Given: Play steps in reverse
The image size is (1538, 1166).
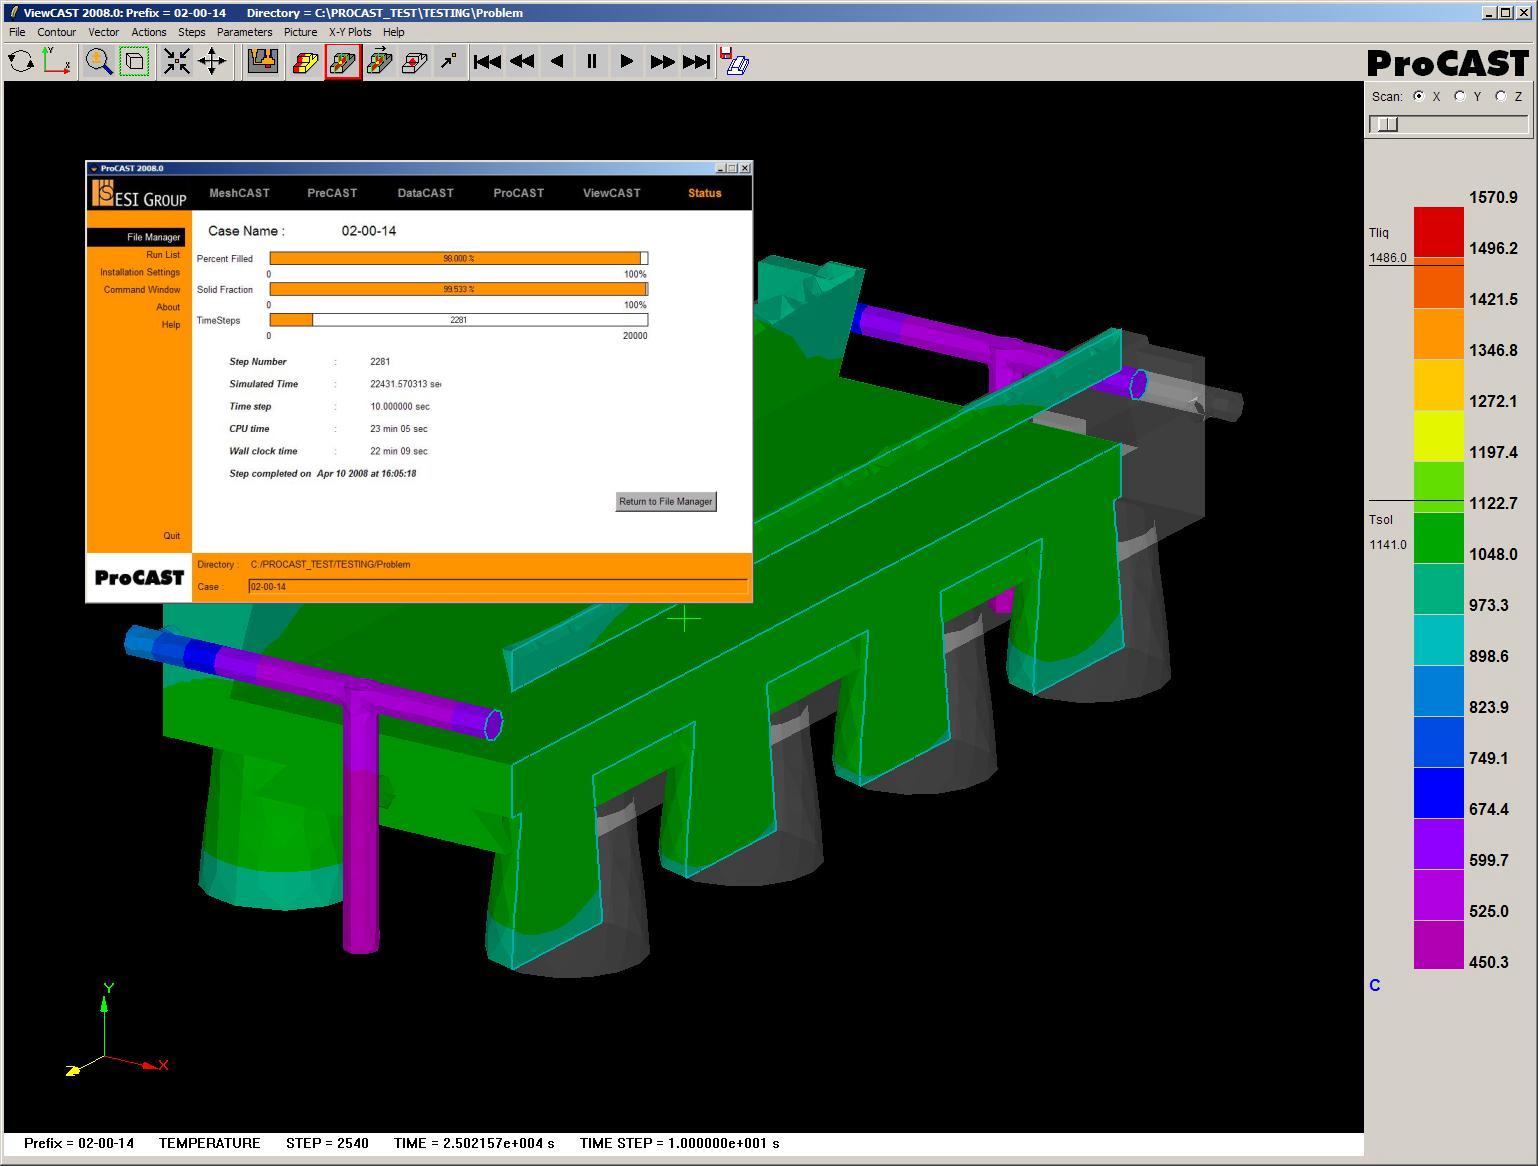Looking at the screenshot, I should click(x=557, y=62).
